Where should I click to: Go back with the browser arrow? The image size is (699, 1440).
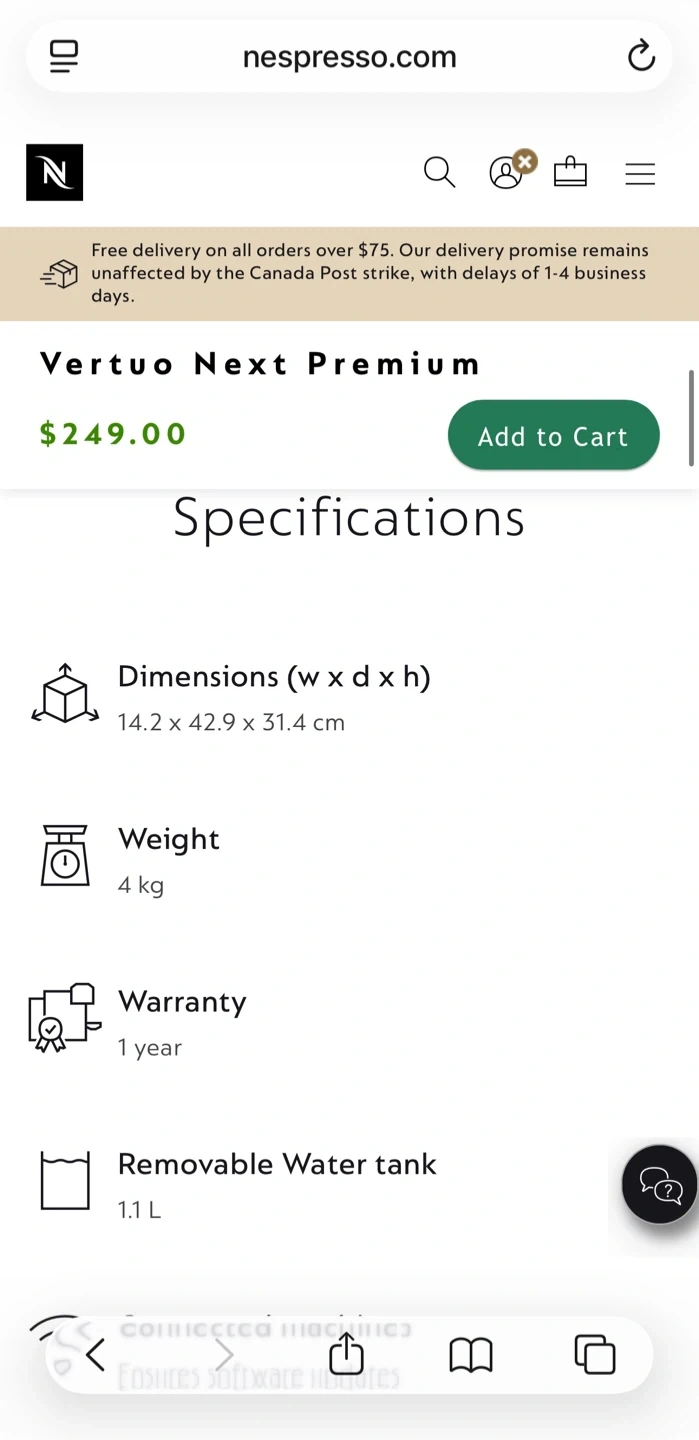pyautogui.click(x=96, y=1355)
